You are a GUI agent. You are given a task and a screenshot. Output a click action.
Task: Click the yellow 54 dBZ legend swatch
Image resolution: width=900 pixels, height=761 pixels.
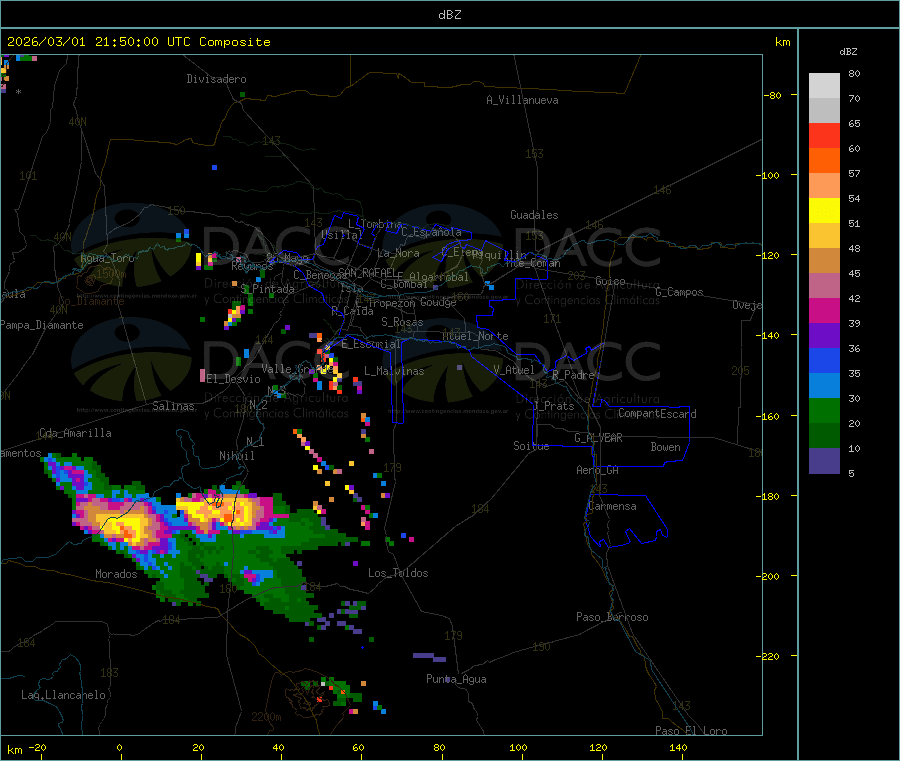[824, 211]
